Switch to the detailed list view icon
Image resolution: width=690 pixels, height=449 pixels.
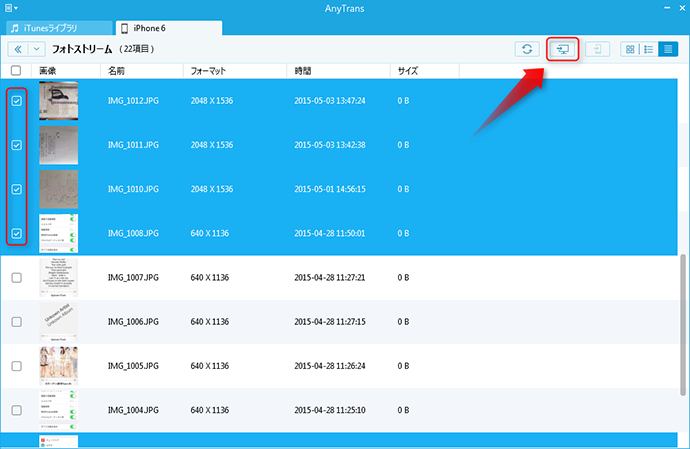(649, 49)
